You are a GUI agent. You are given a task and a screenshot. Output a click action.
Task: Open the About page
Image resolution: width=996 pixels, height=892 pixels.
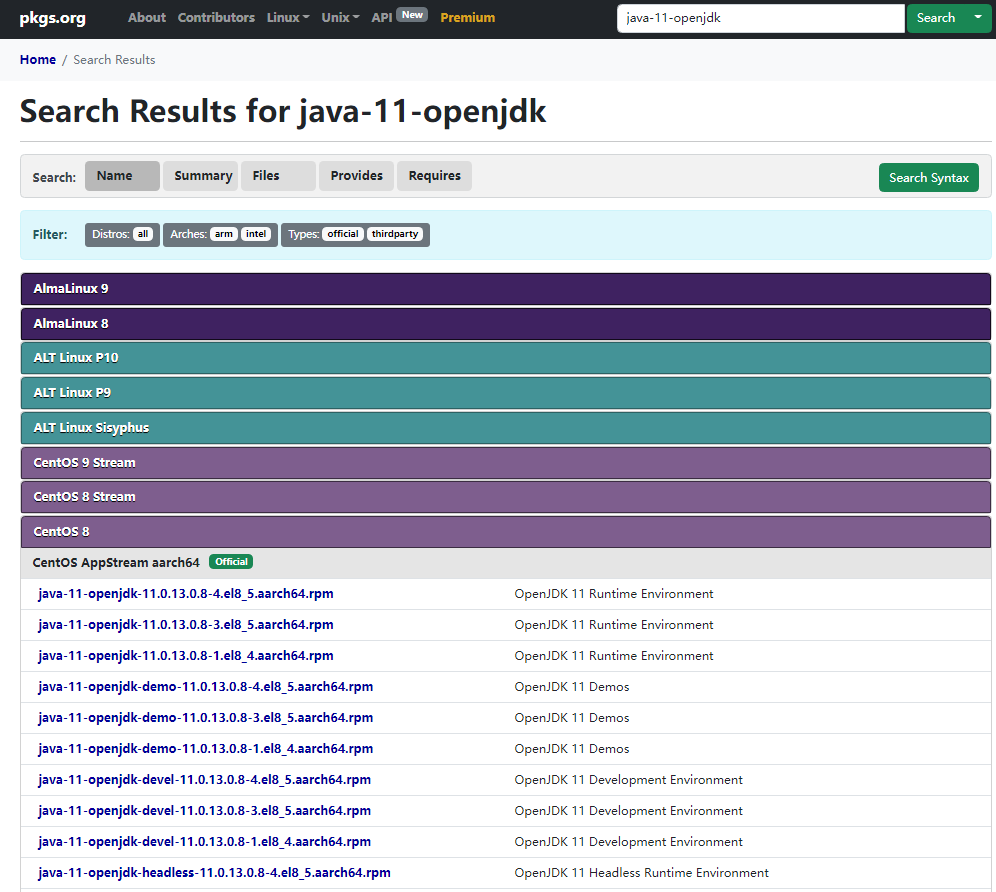pos(147,18)
